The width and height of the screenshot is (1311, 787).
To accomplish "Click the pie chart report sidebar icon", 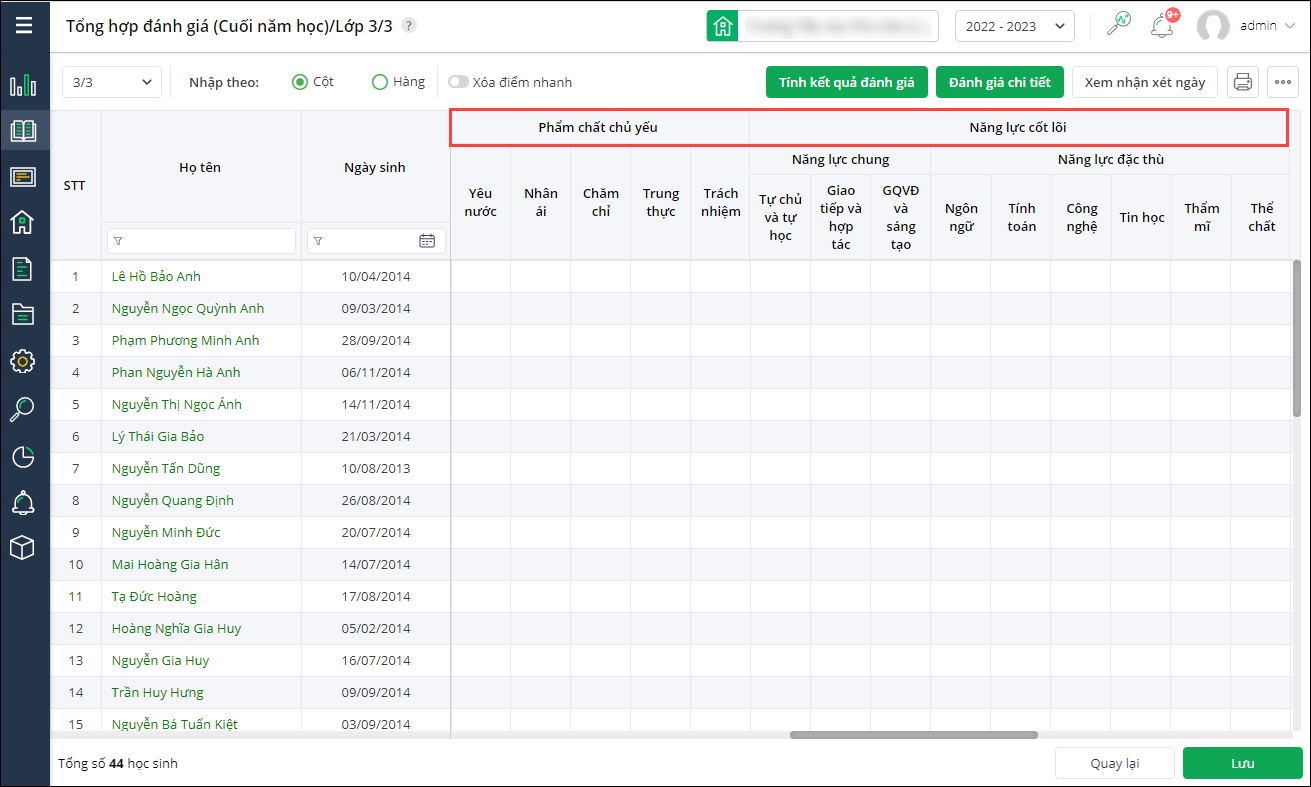I will coord(23,457).
